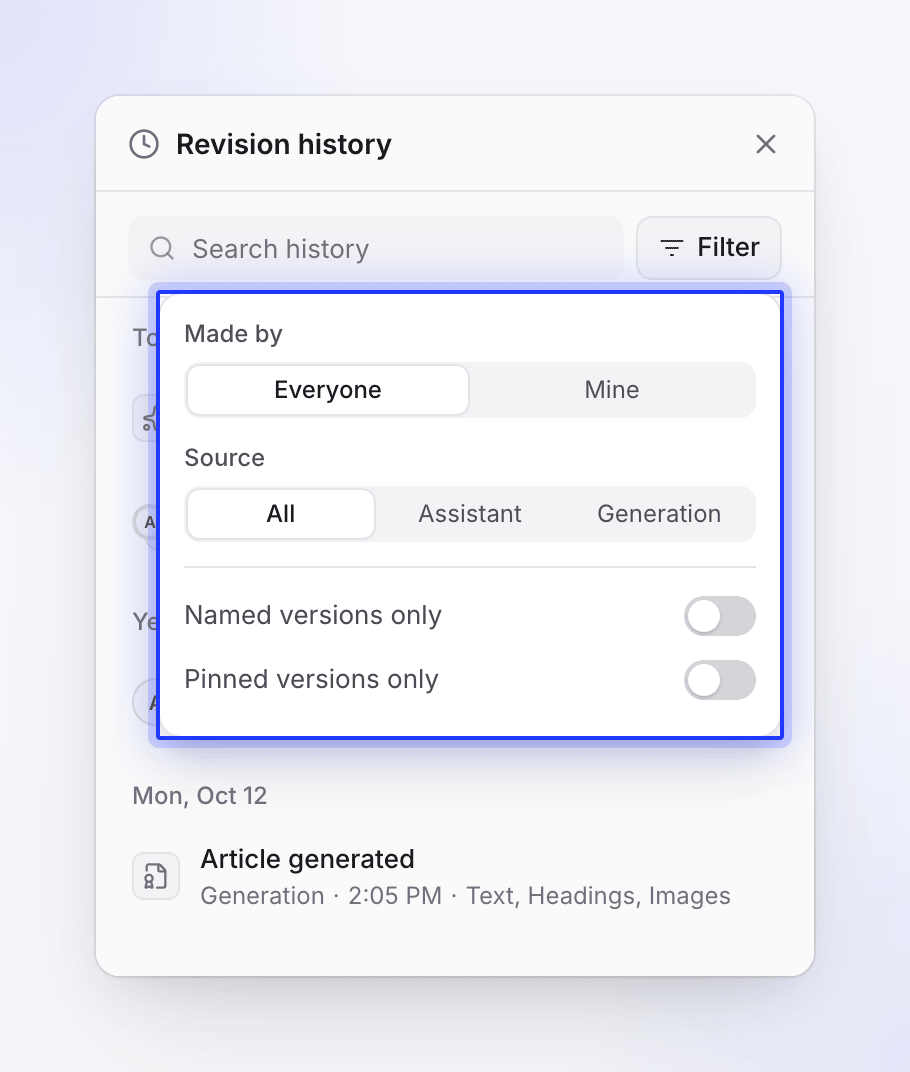Click the magnifier icon in search
The width and height of the screenshot is (910, 1072).
162,248
